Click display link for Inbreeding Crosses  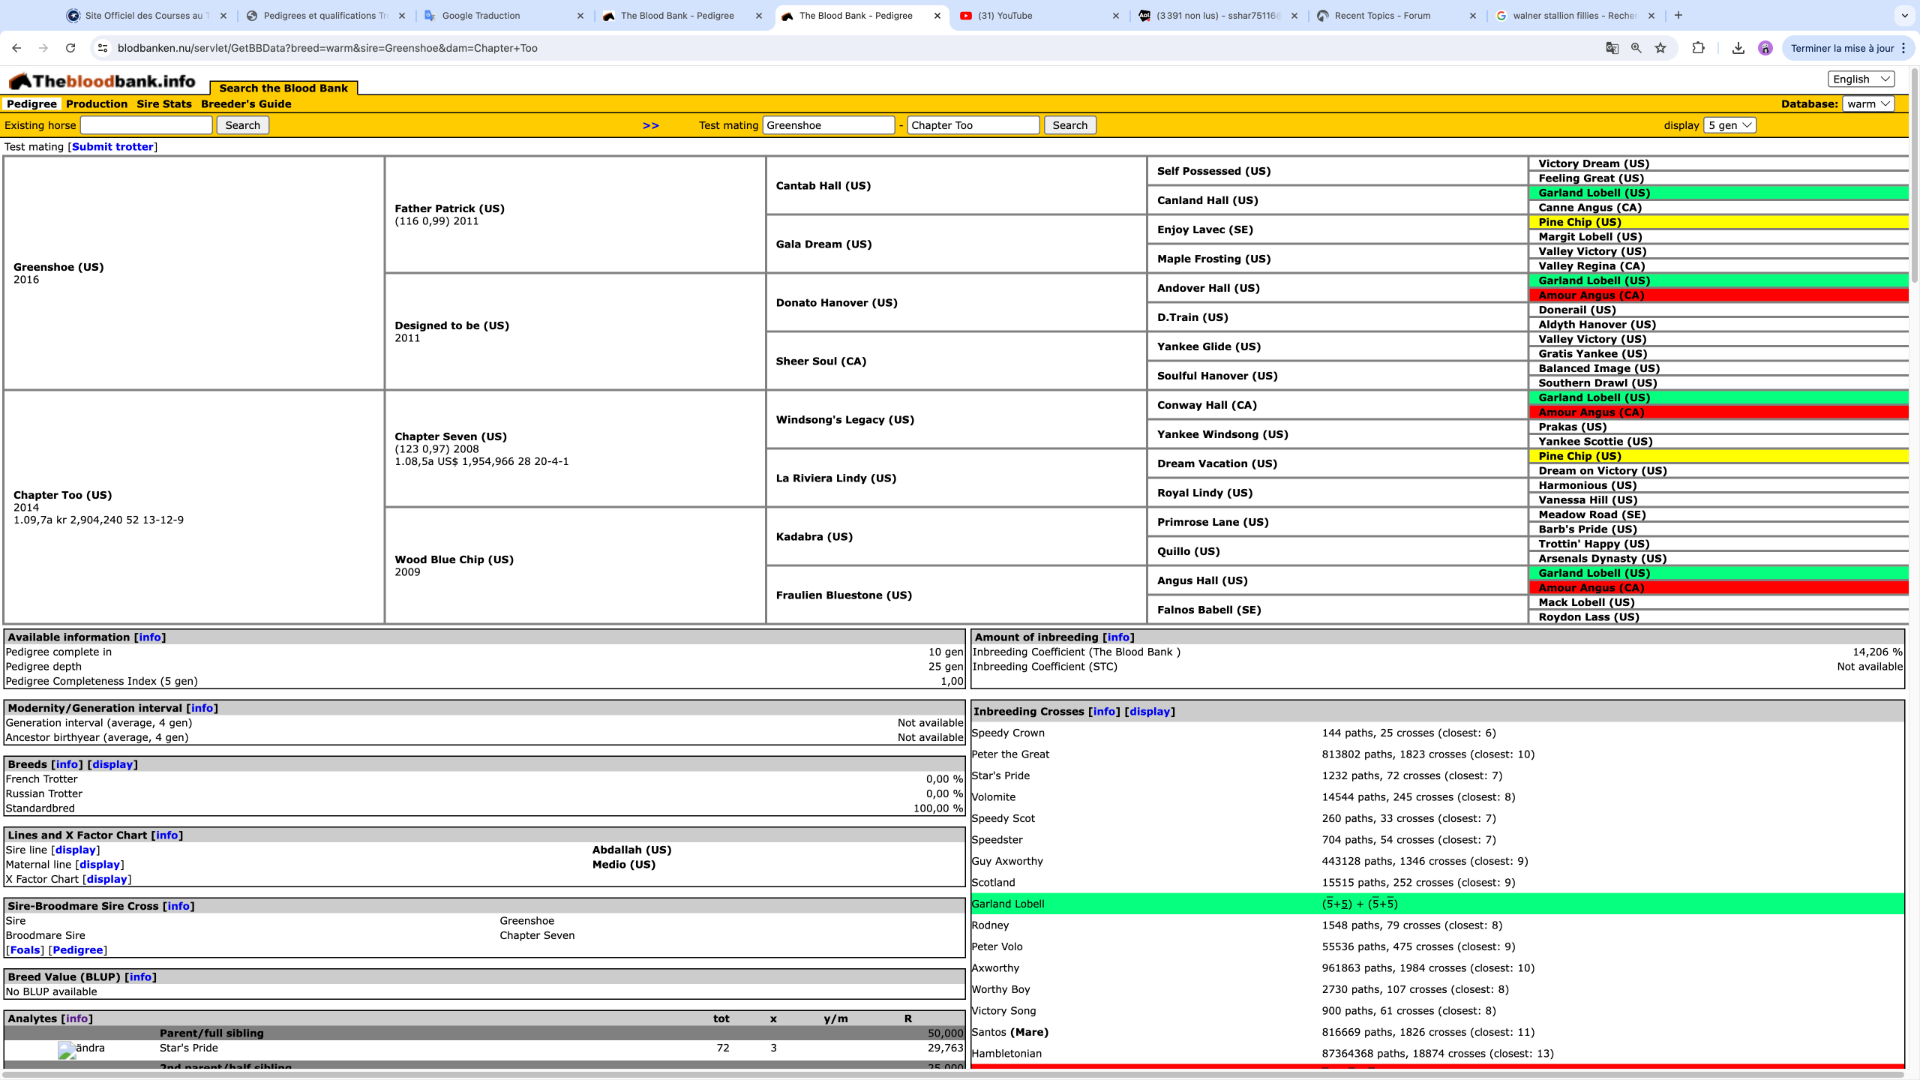pyautogui.click(x=1150, y=712)
